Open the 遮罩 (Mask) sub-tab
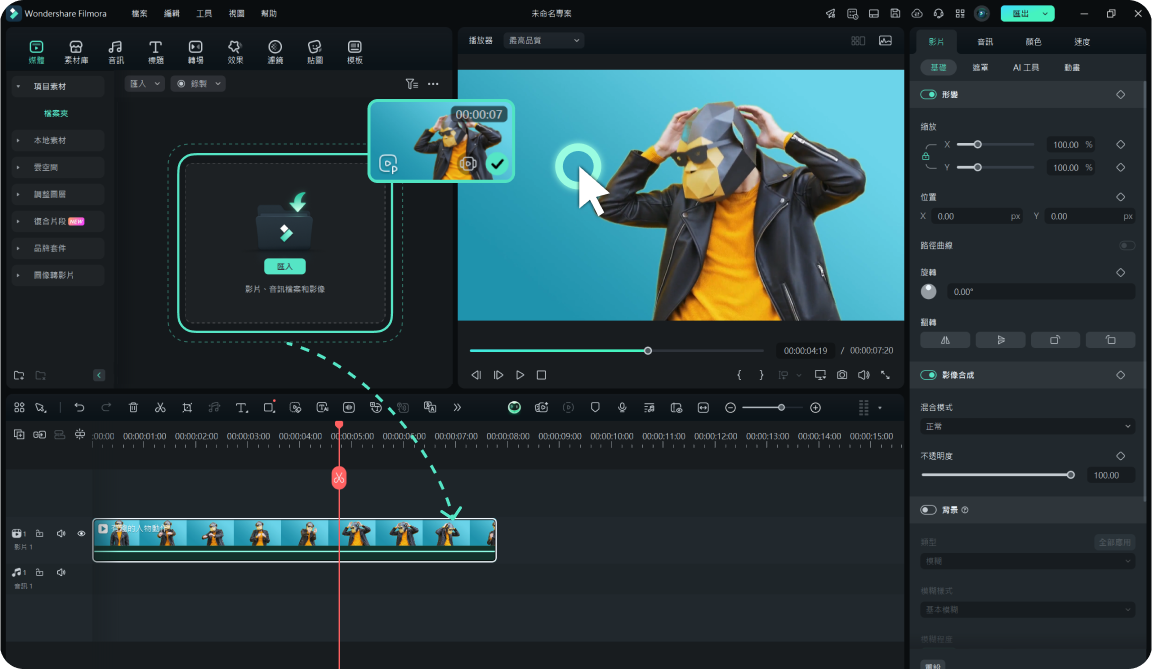Screen dimensions: 1152x669 coord(980,68)
